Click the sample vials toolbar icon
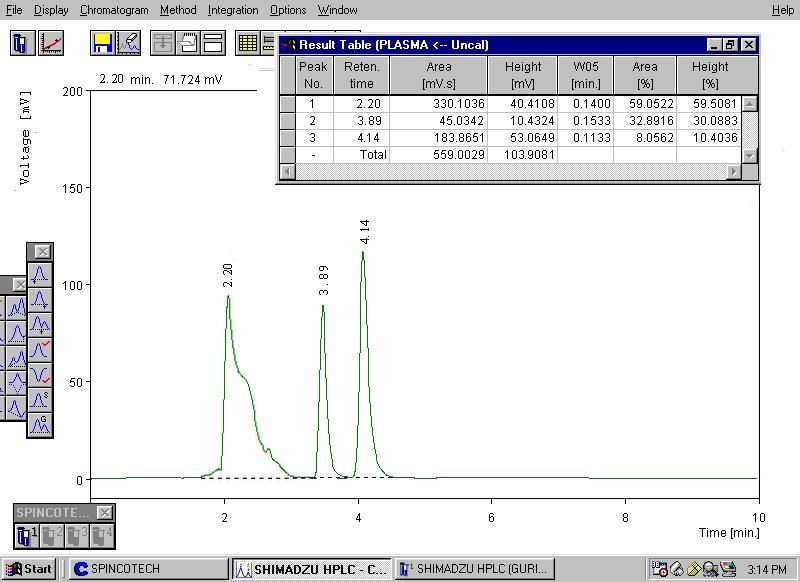This screenshot has height=582, width=800. (22, 43)
